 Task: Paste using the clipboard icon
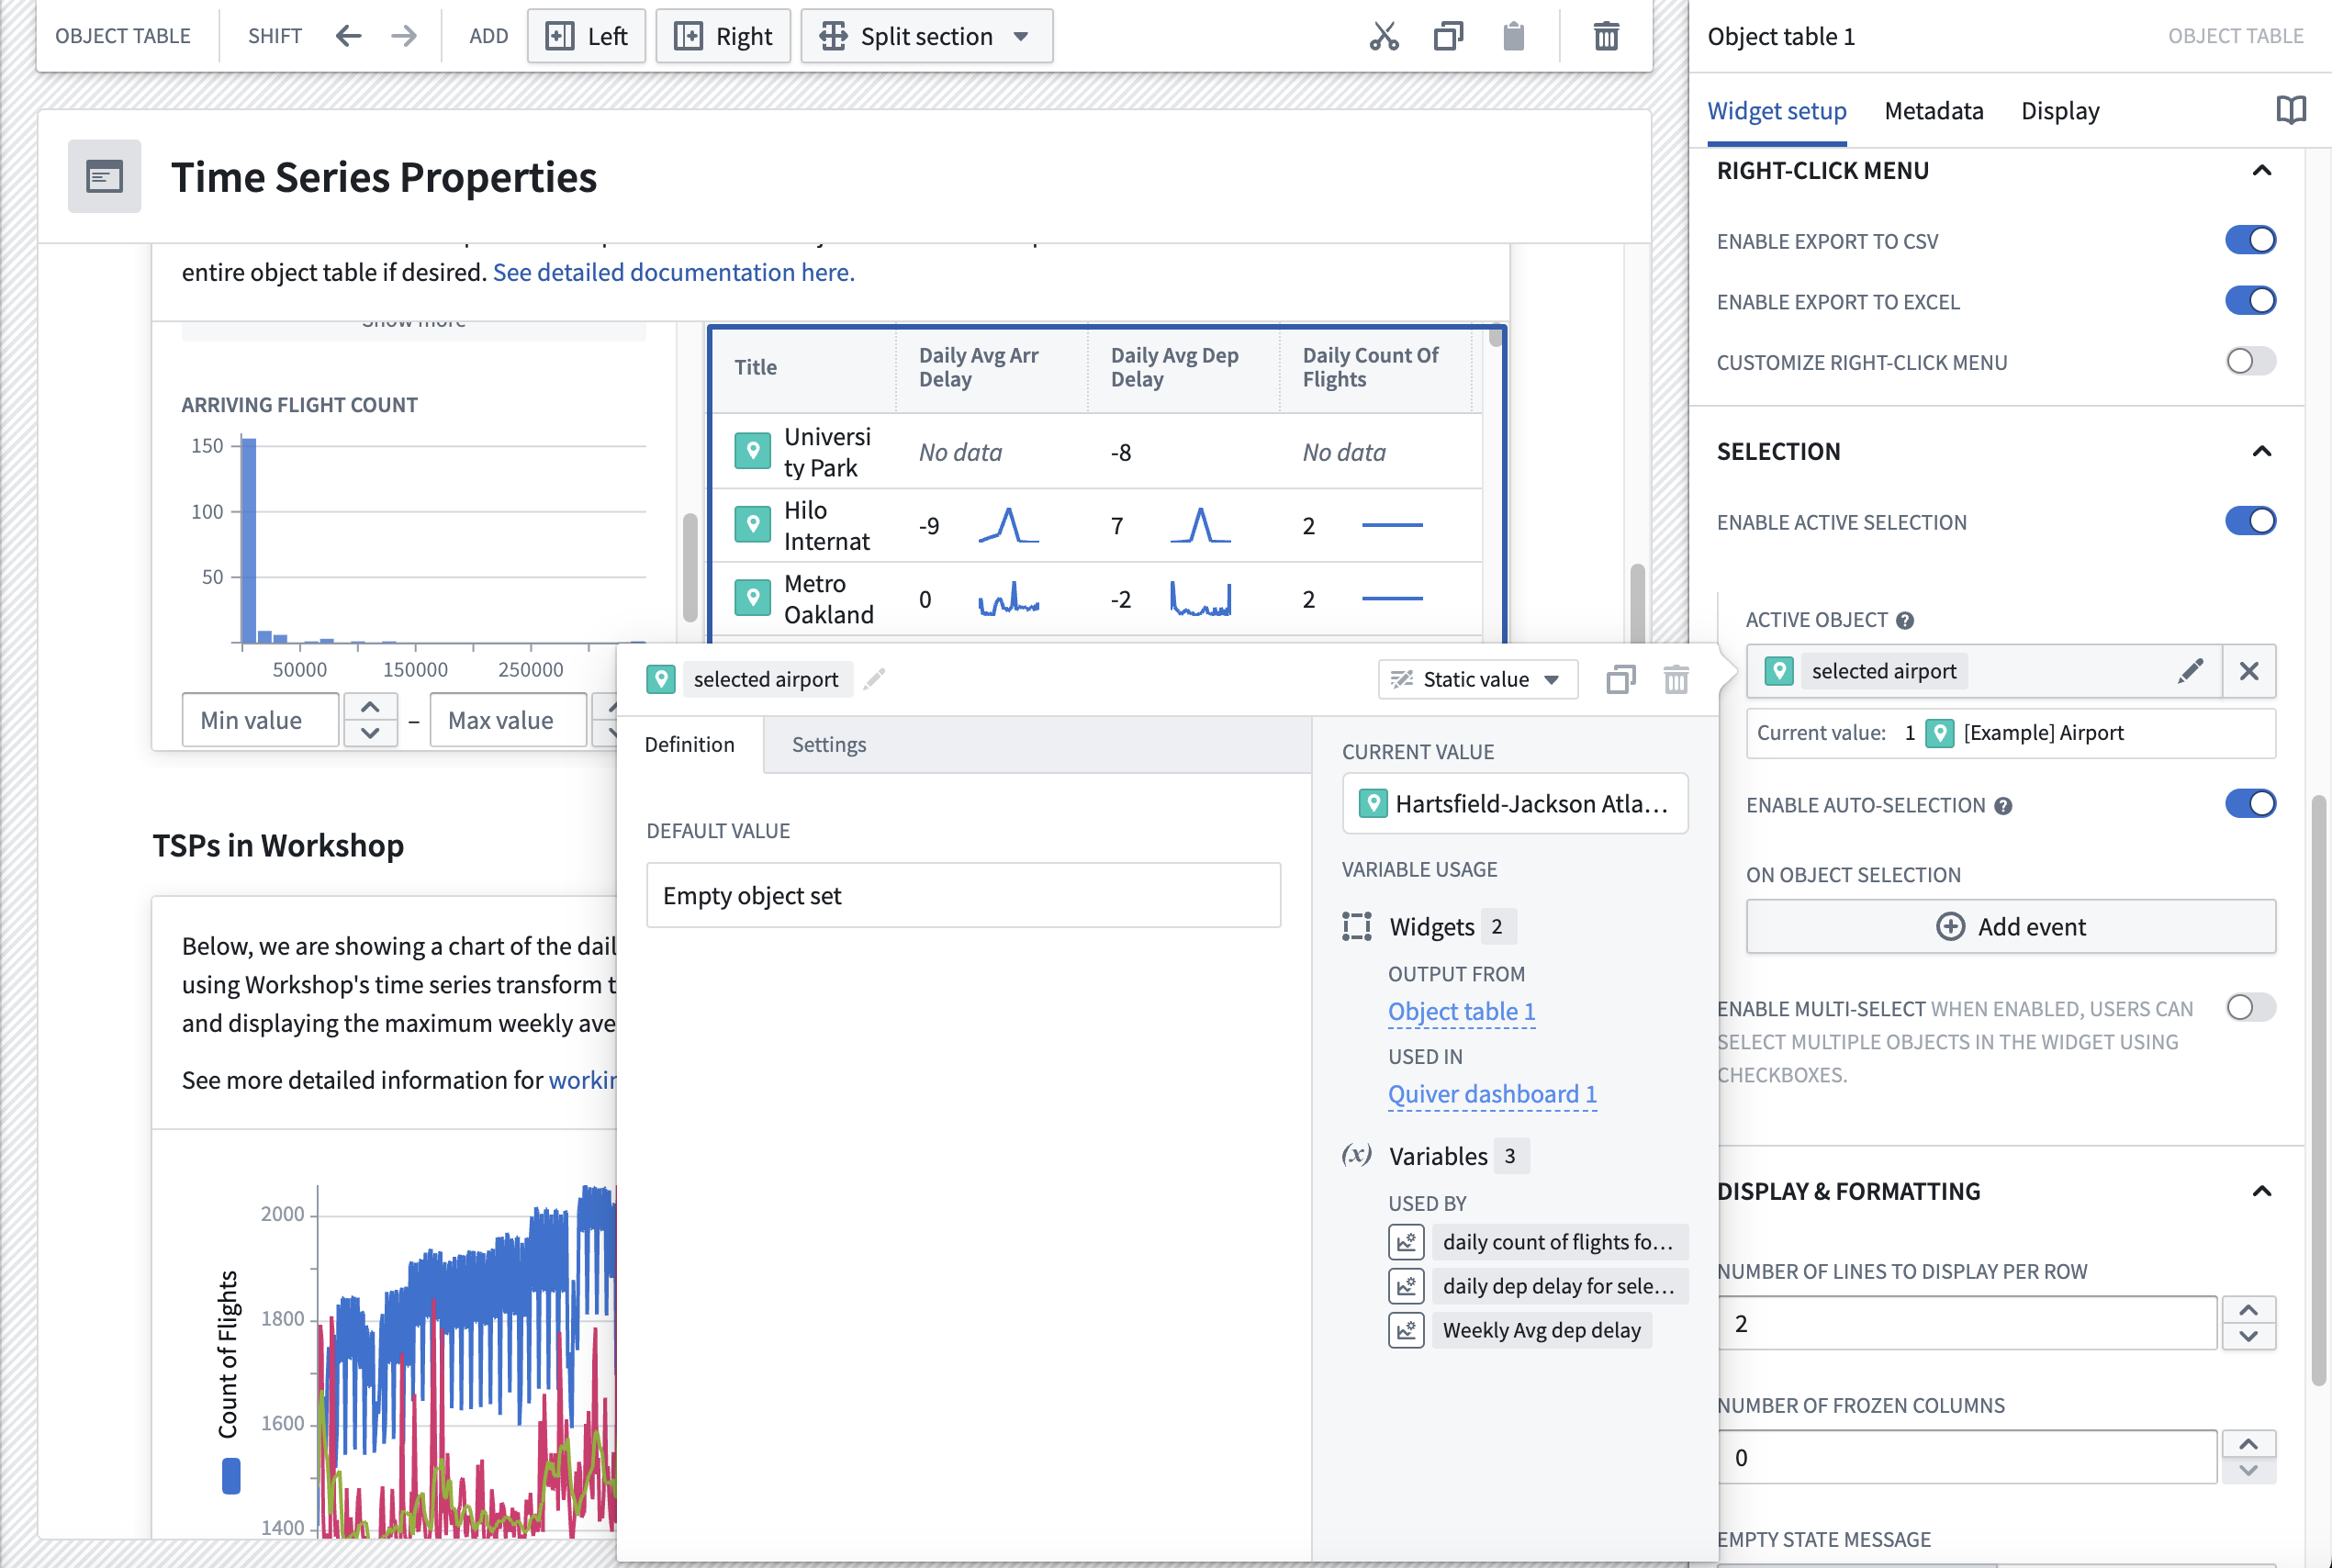point(1514,36)
